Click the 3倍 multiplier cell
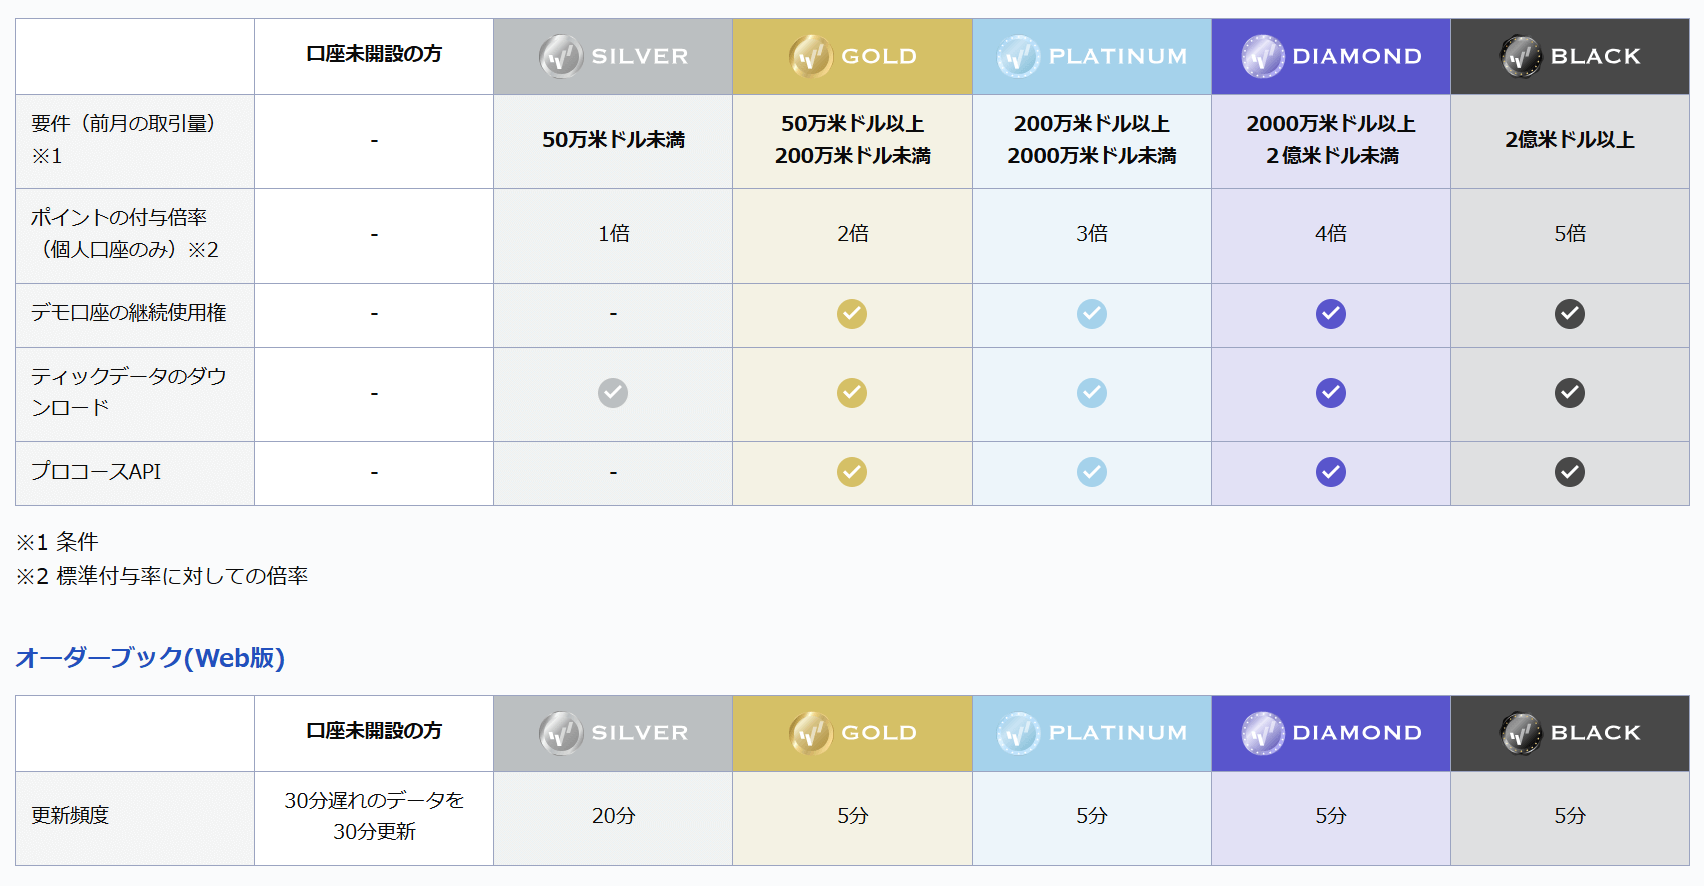The image size is (1704, 886). 1092,234
